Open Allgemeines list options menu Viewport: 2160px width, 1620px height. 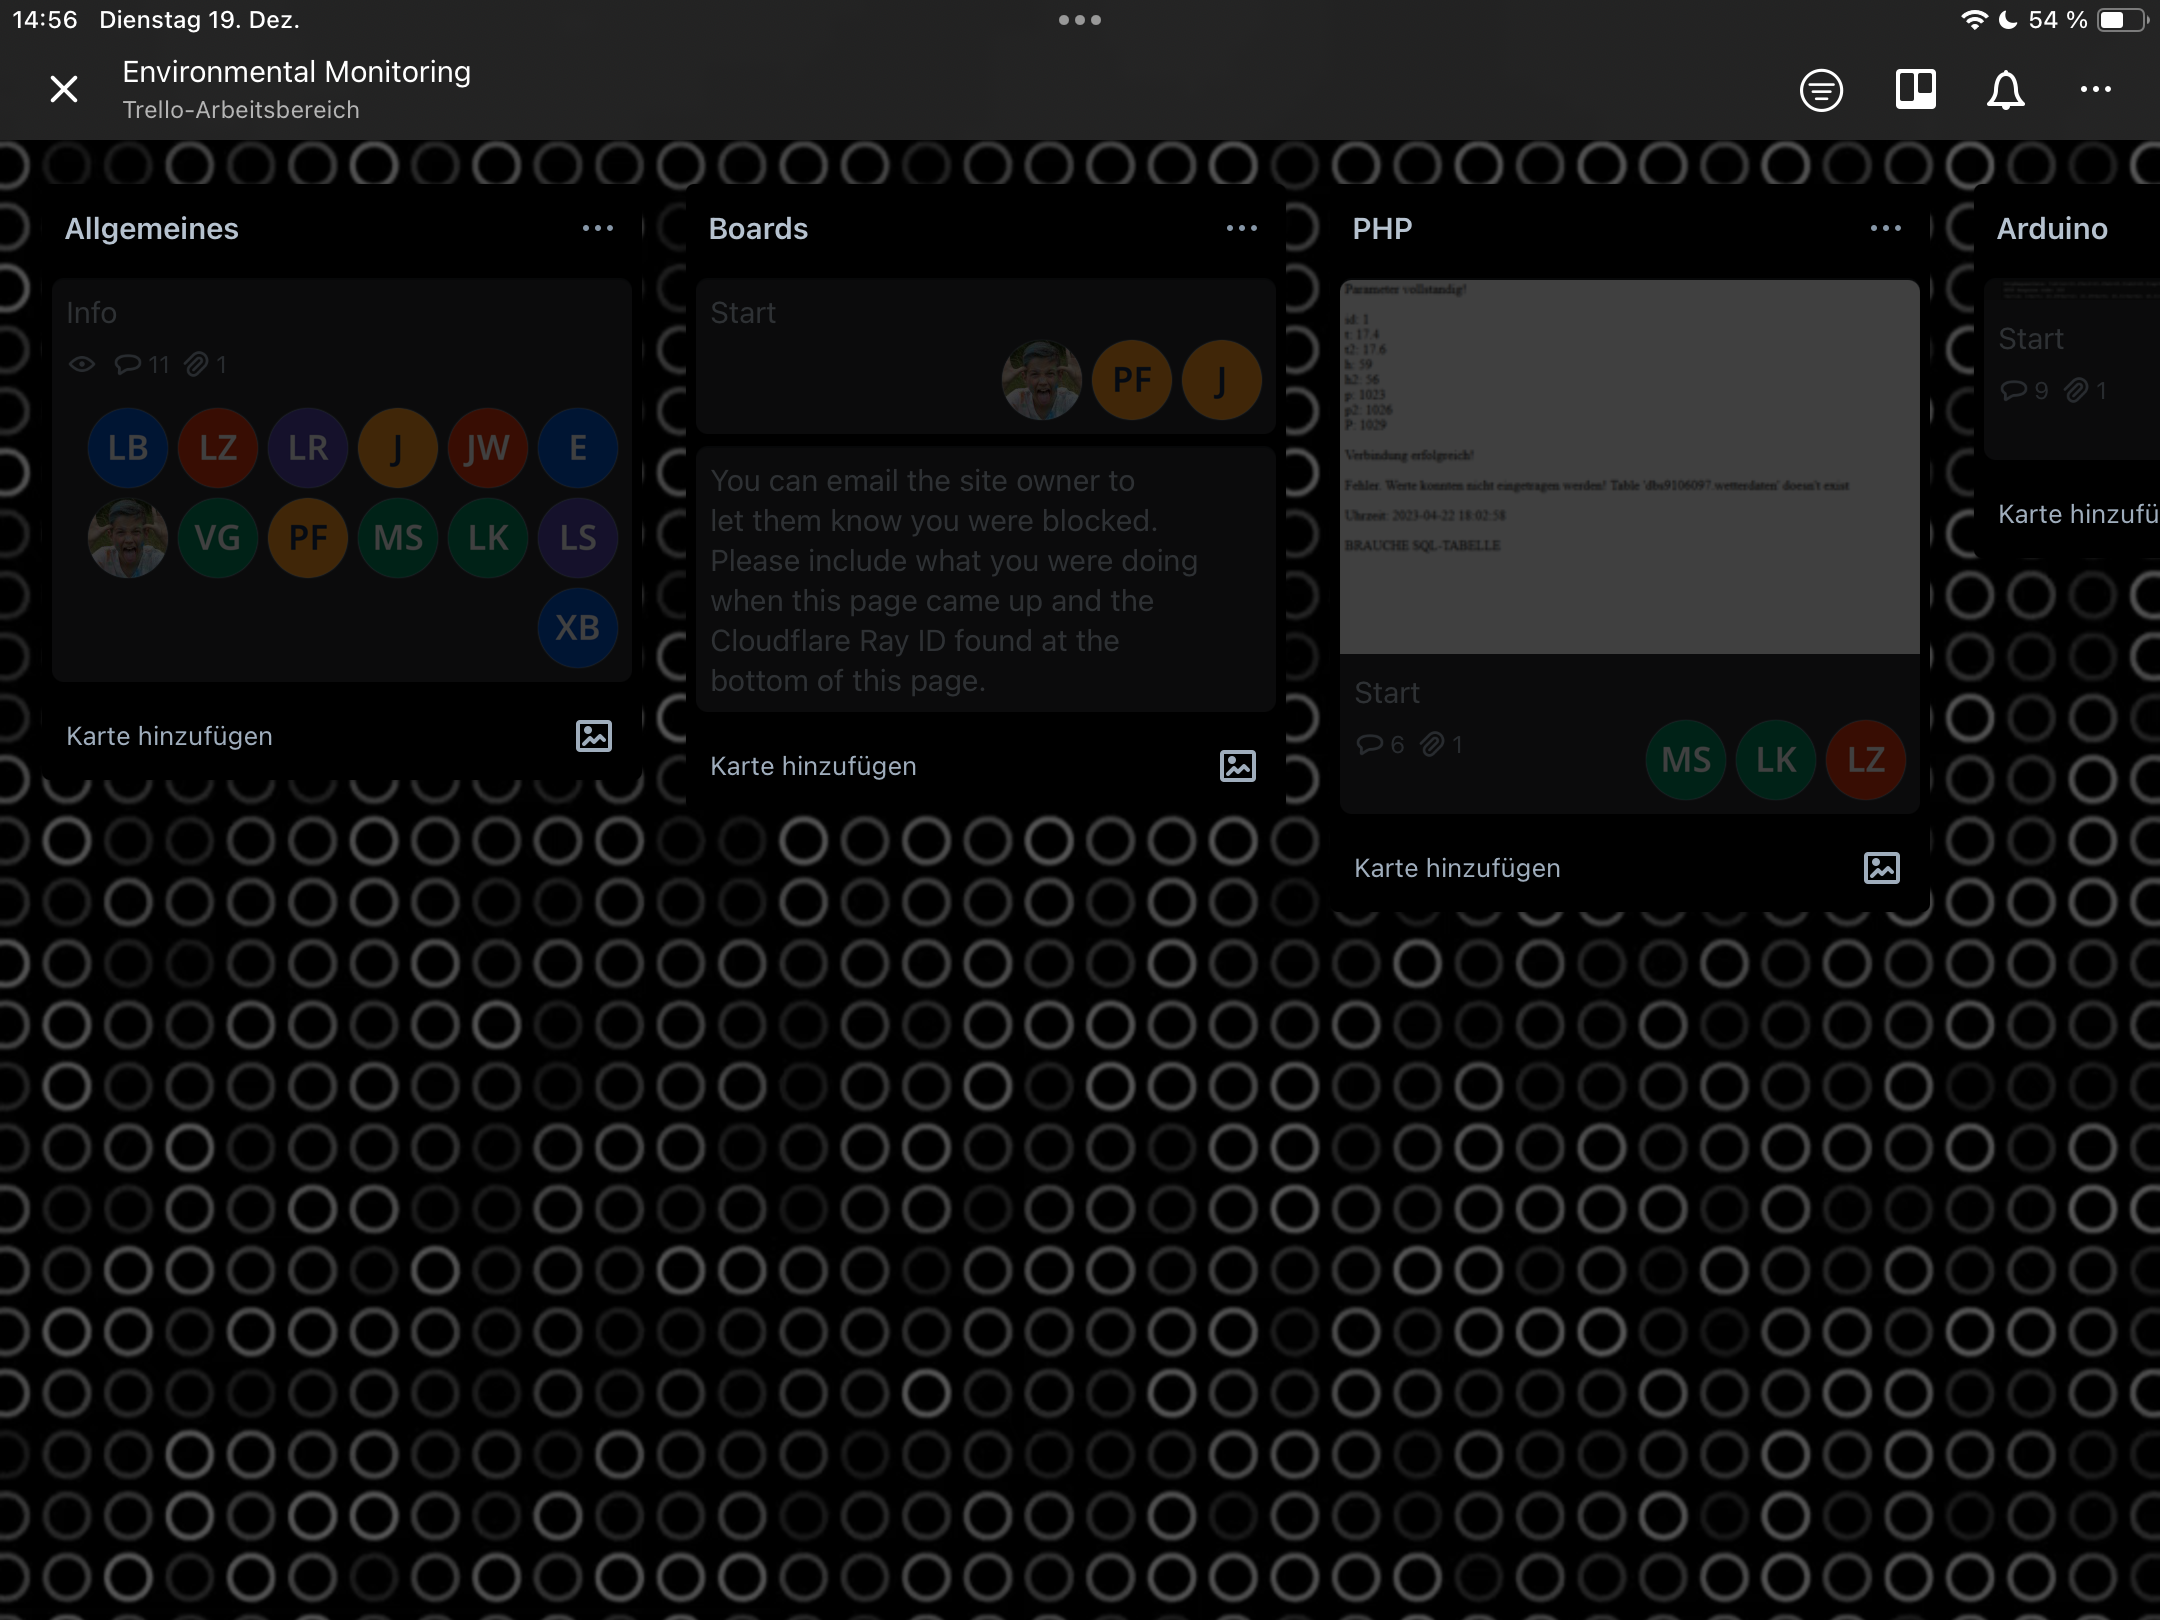tap(598, 229)
